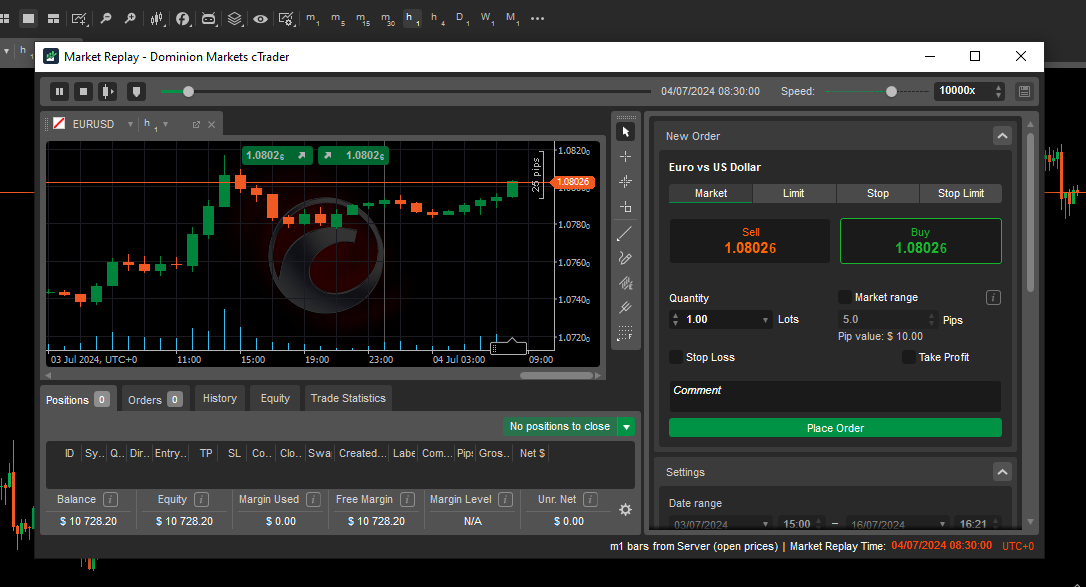Image resolution: width=1086 pixels, height=587 pixels.
Task: Open the indicators icon on the toolbar
Action: click(x=184, y=19)
